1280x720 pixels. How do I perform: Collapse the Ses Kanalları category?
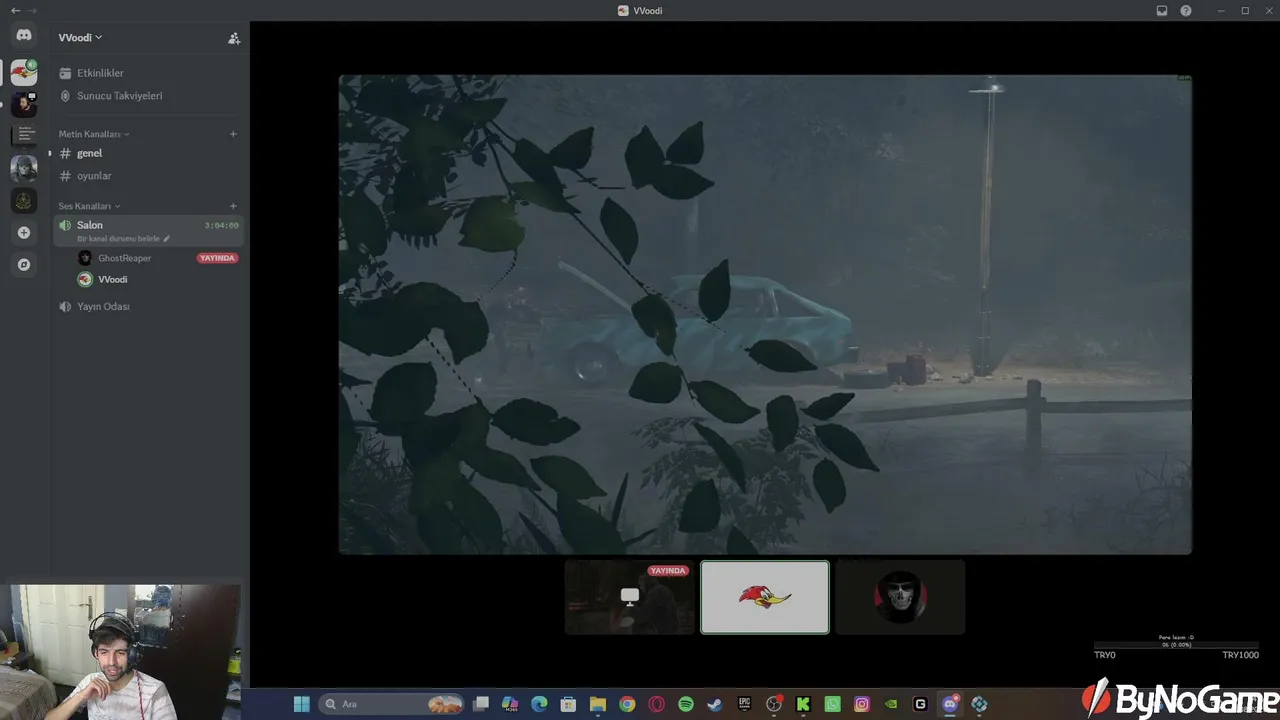[x=89, y=206]
